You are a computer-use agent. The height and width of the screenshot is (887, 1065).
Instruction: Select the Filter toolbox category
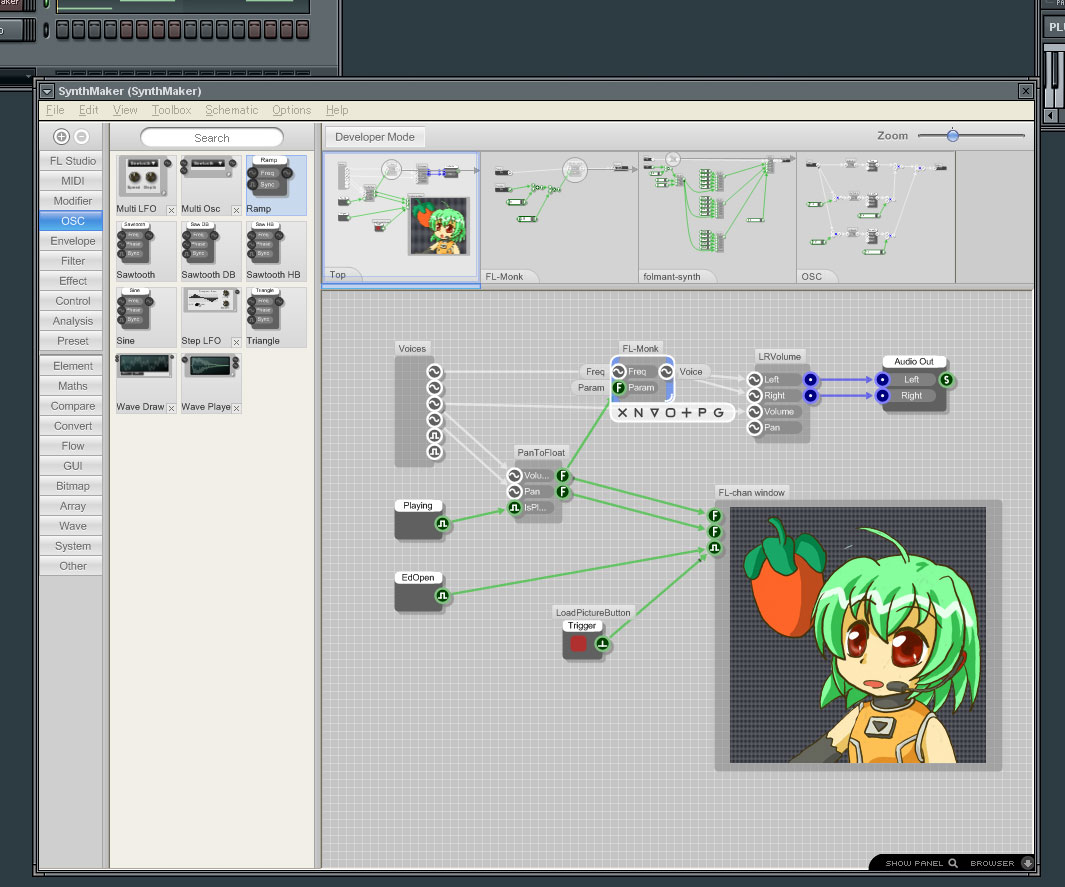[x=71, y=261]
